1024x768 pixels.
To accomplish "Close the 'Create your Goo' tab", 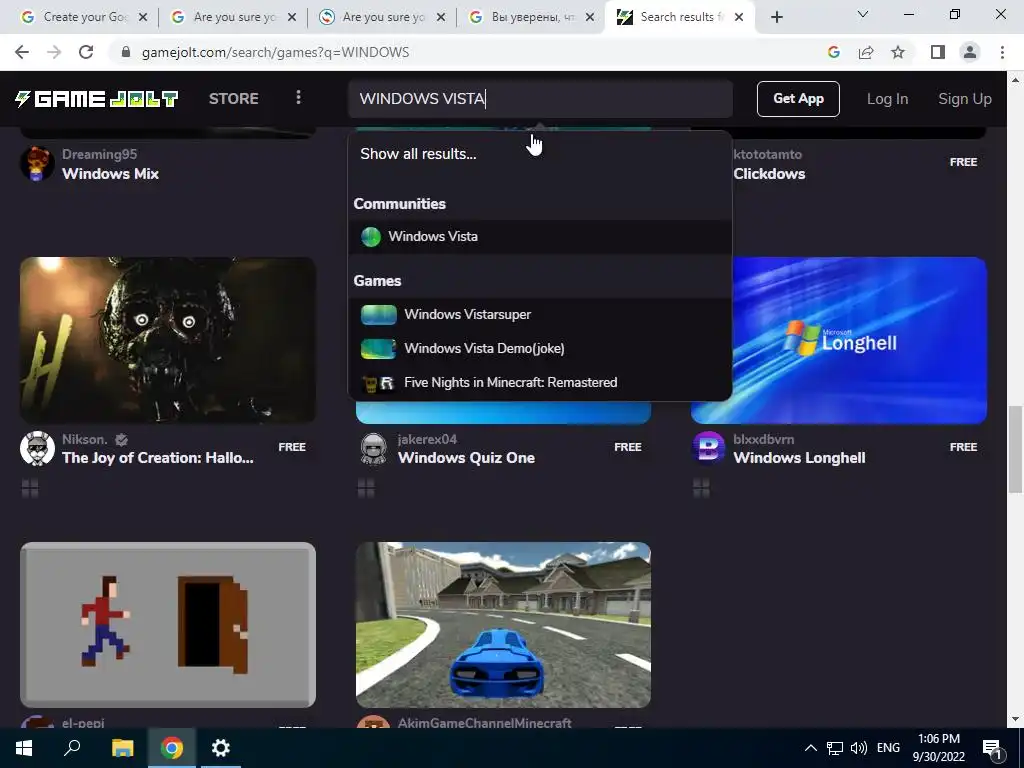I will click(143, 17).
